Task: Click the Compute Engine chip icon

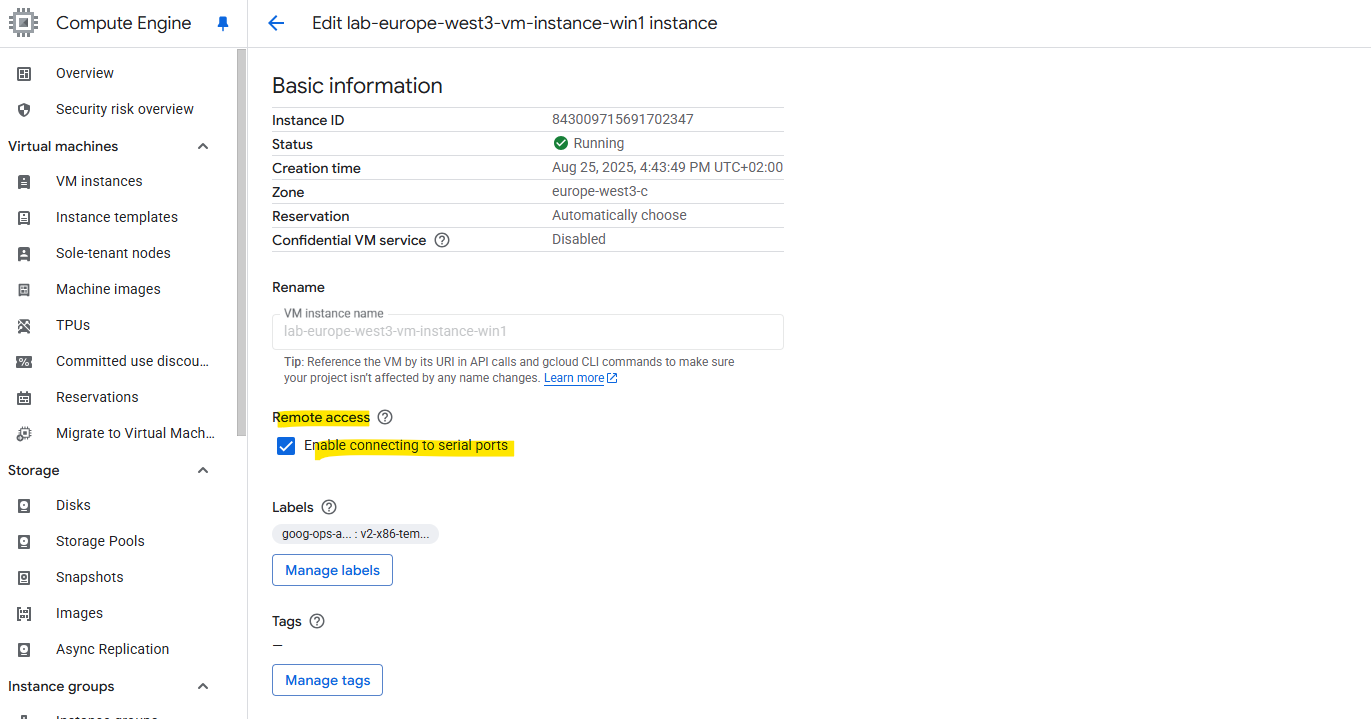Action: click(24, 23)
